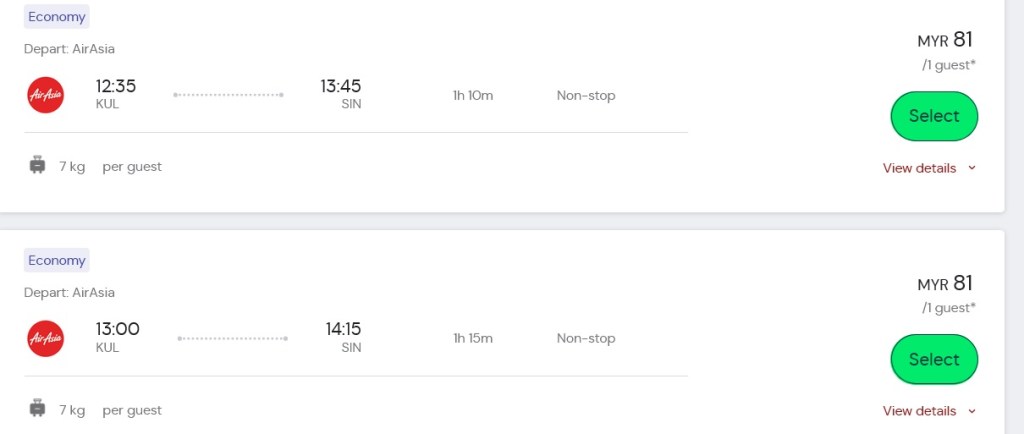Click baggage icon on the 12:35 flight
1024x434 pixels.
38,166
